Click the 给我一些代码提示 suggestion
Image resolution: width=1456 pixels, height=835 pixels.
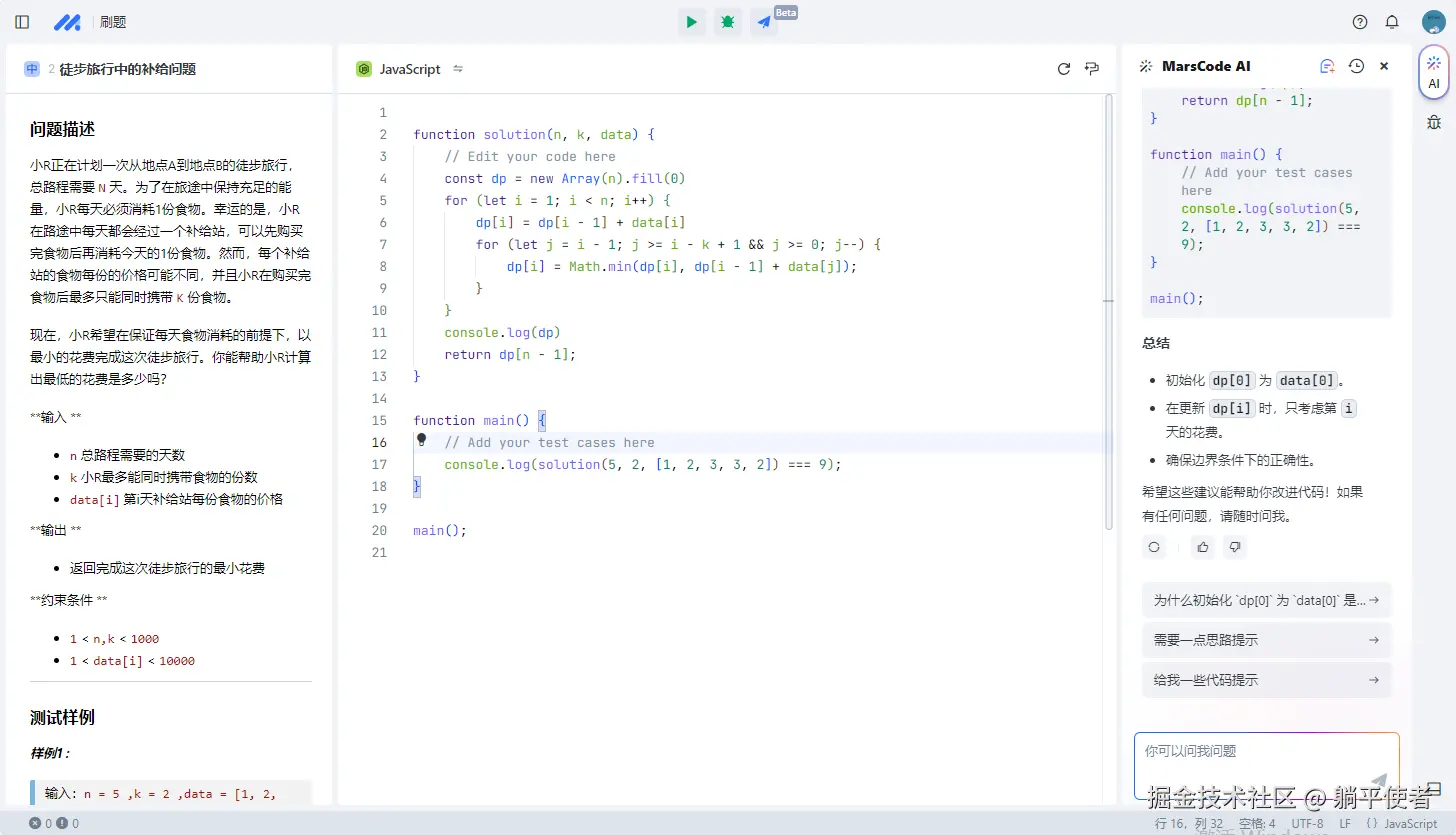pyautogui.click(x=1266, y=680)
